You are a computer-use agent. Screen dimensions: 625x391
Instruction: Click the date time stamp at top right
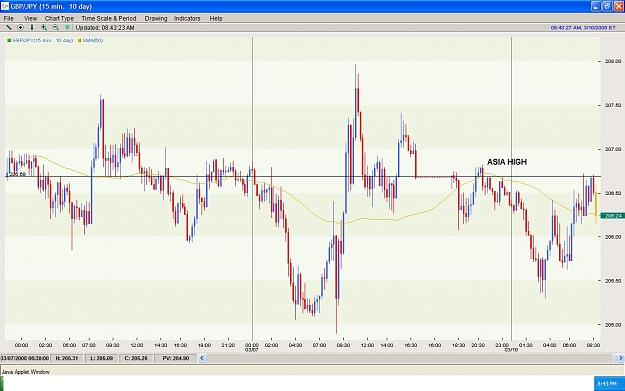583,28
